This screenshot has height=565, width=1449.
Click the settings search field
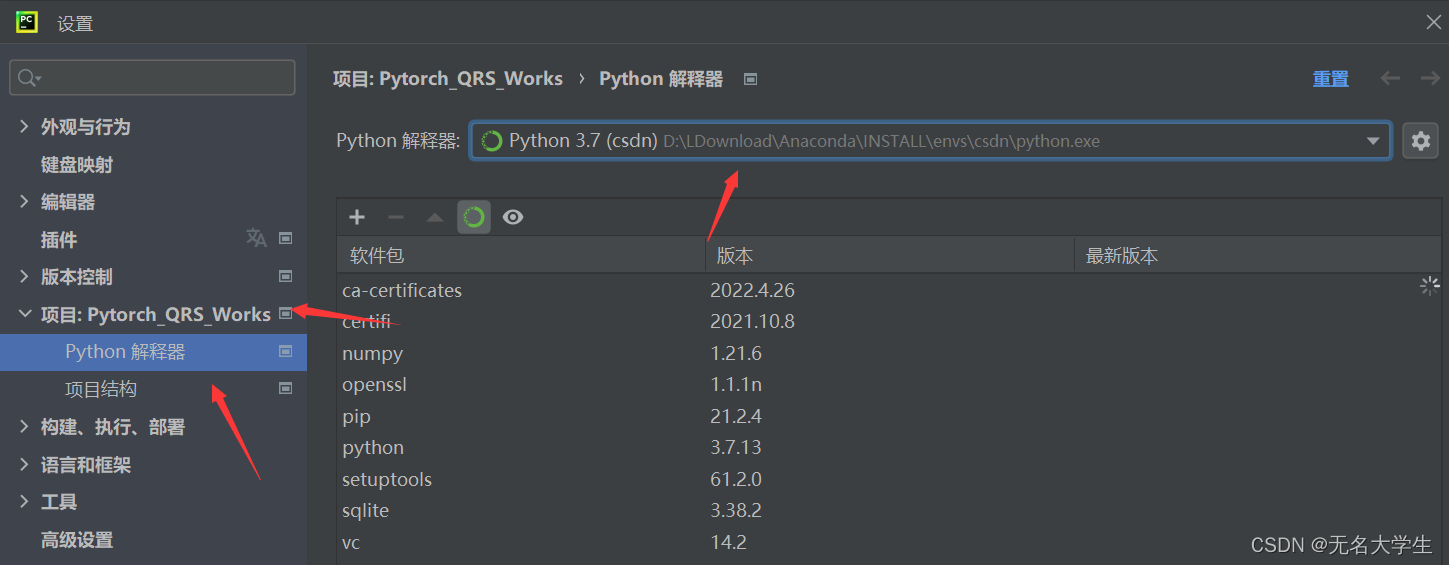(x=152, y=77)
